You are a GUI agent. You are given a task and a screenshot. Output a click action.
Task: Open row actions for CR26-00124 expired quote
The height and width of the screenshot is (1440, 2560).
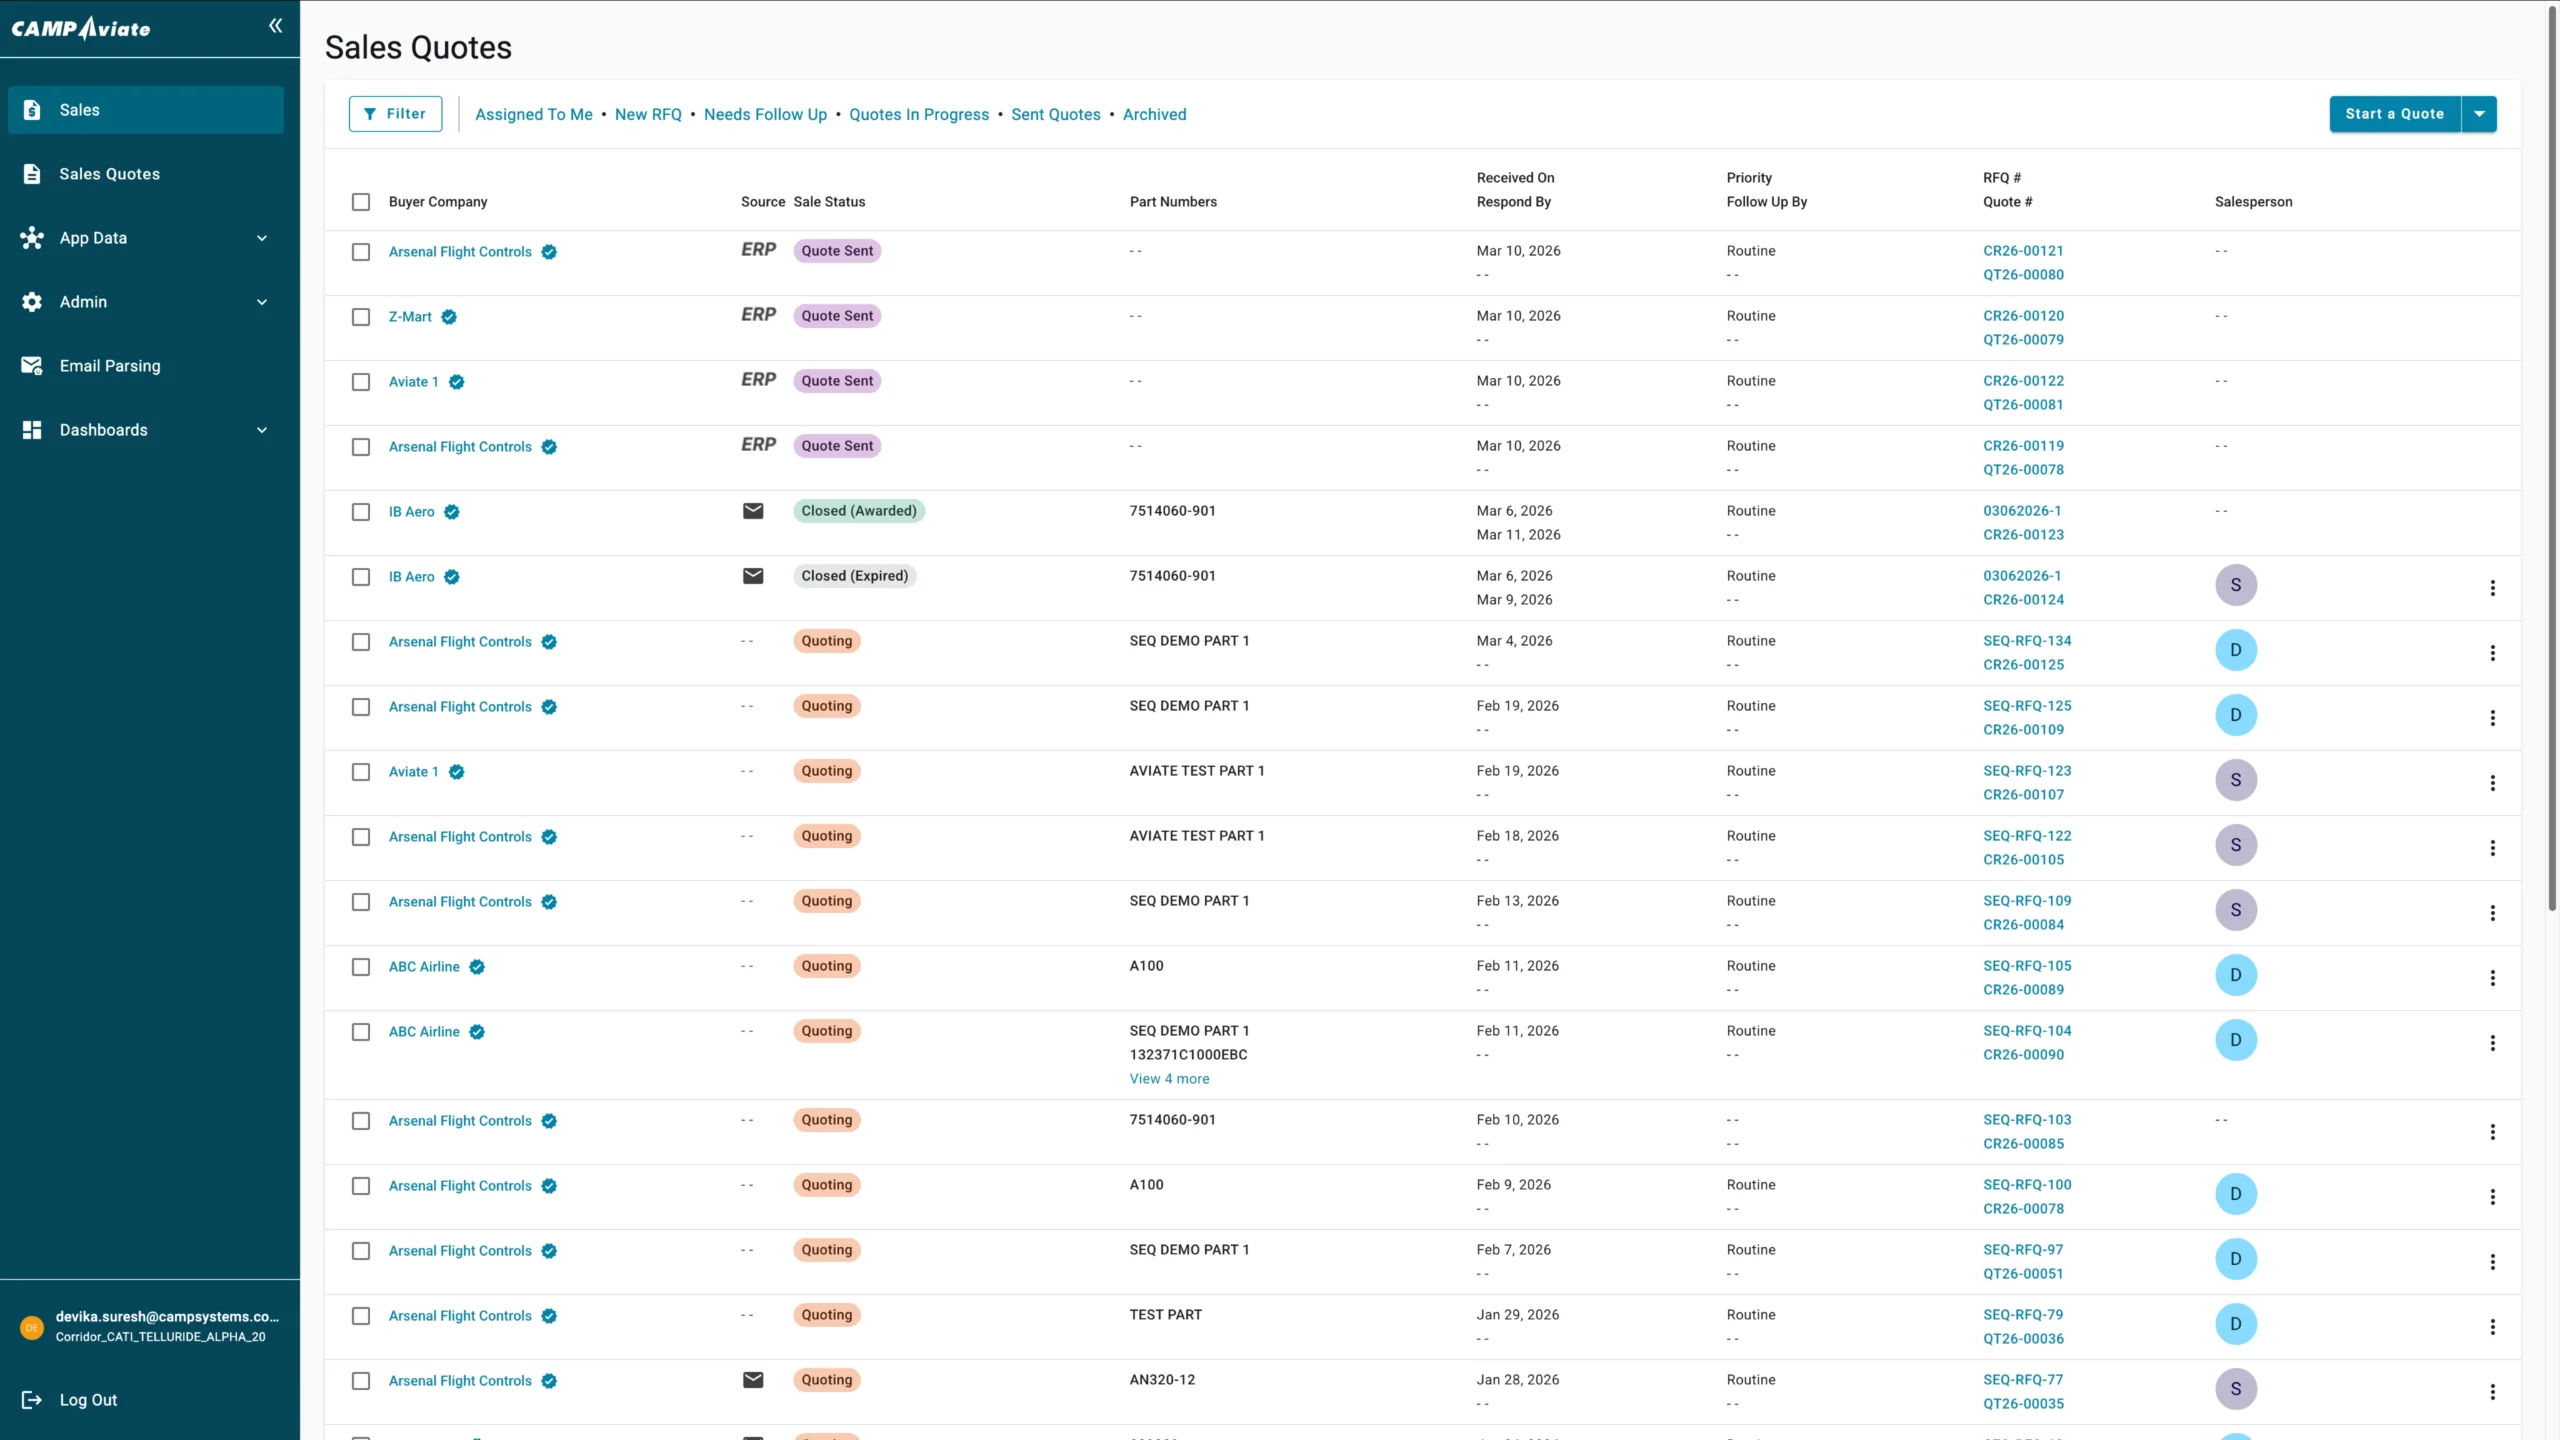2492,588
